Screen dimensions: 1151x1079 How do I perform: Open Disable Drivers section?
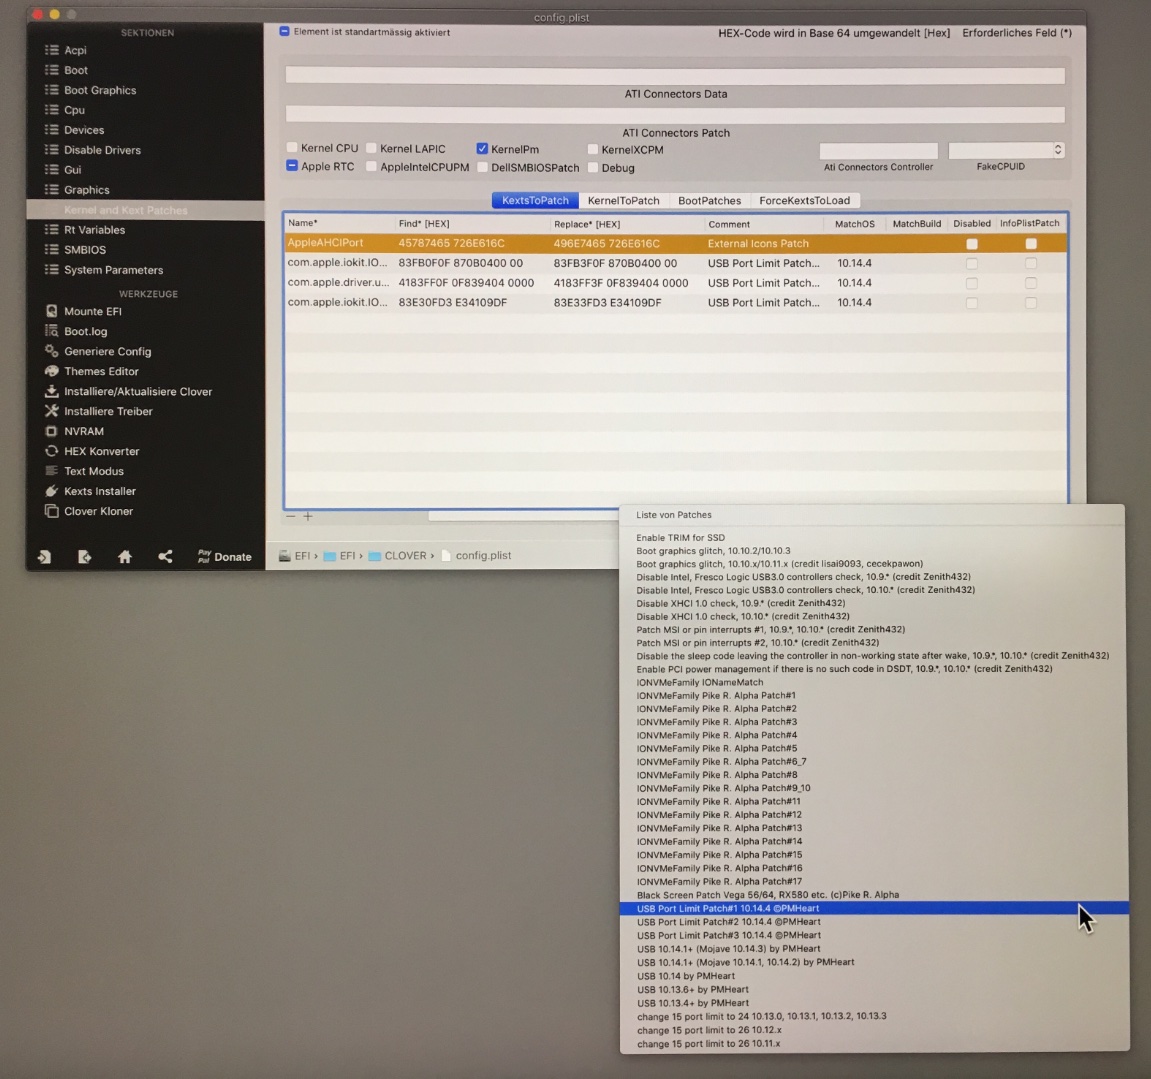pos(102,150)
